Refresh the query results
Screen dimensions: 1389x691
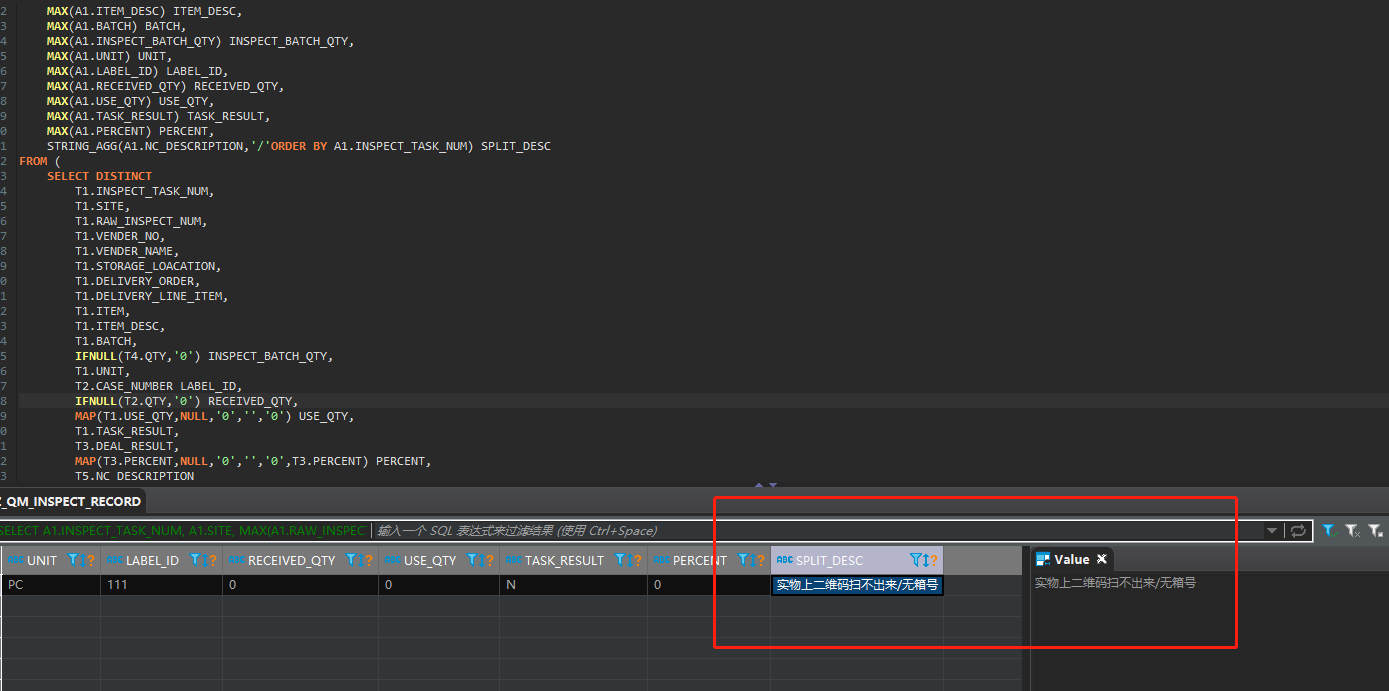[x=1297, y=530]
